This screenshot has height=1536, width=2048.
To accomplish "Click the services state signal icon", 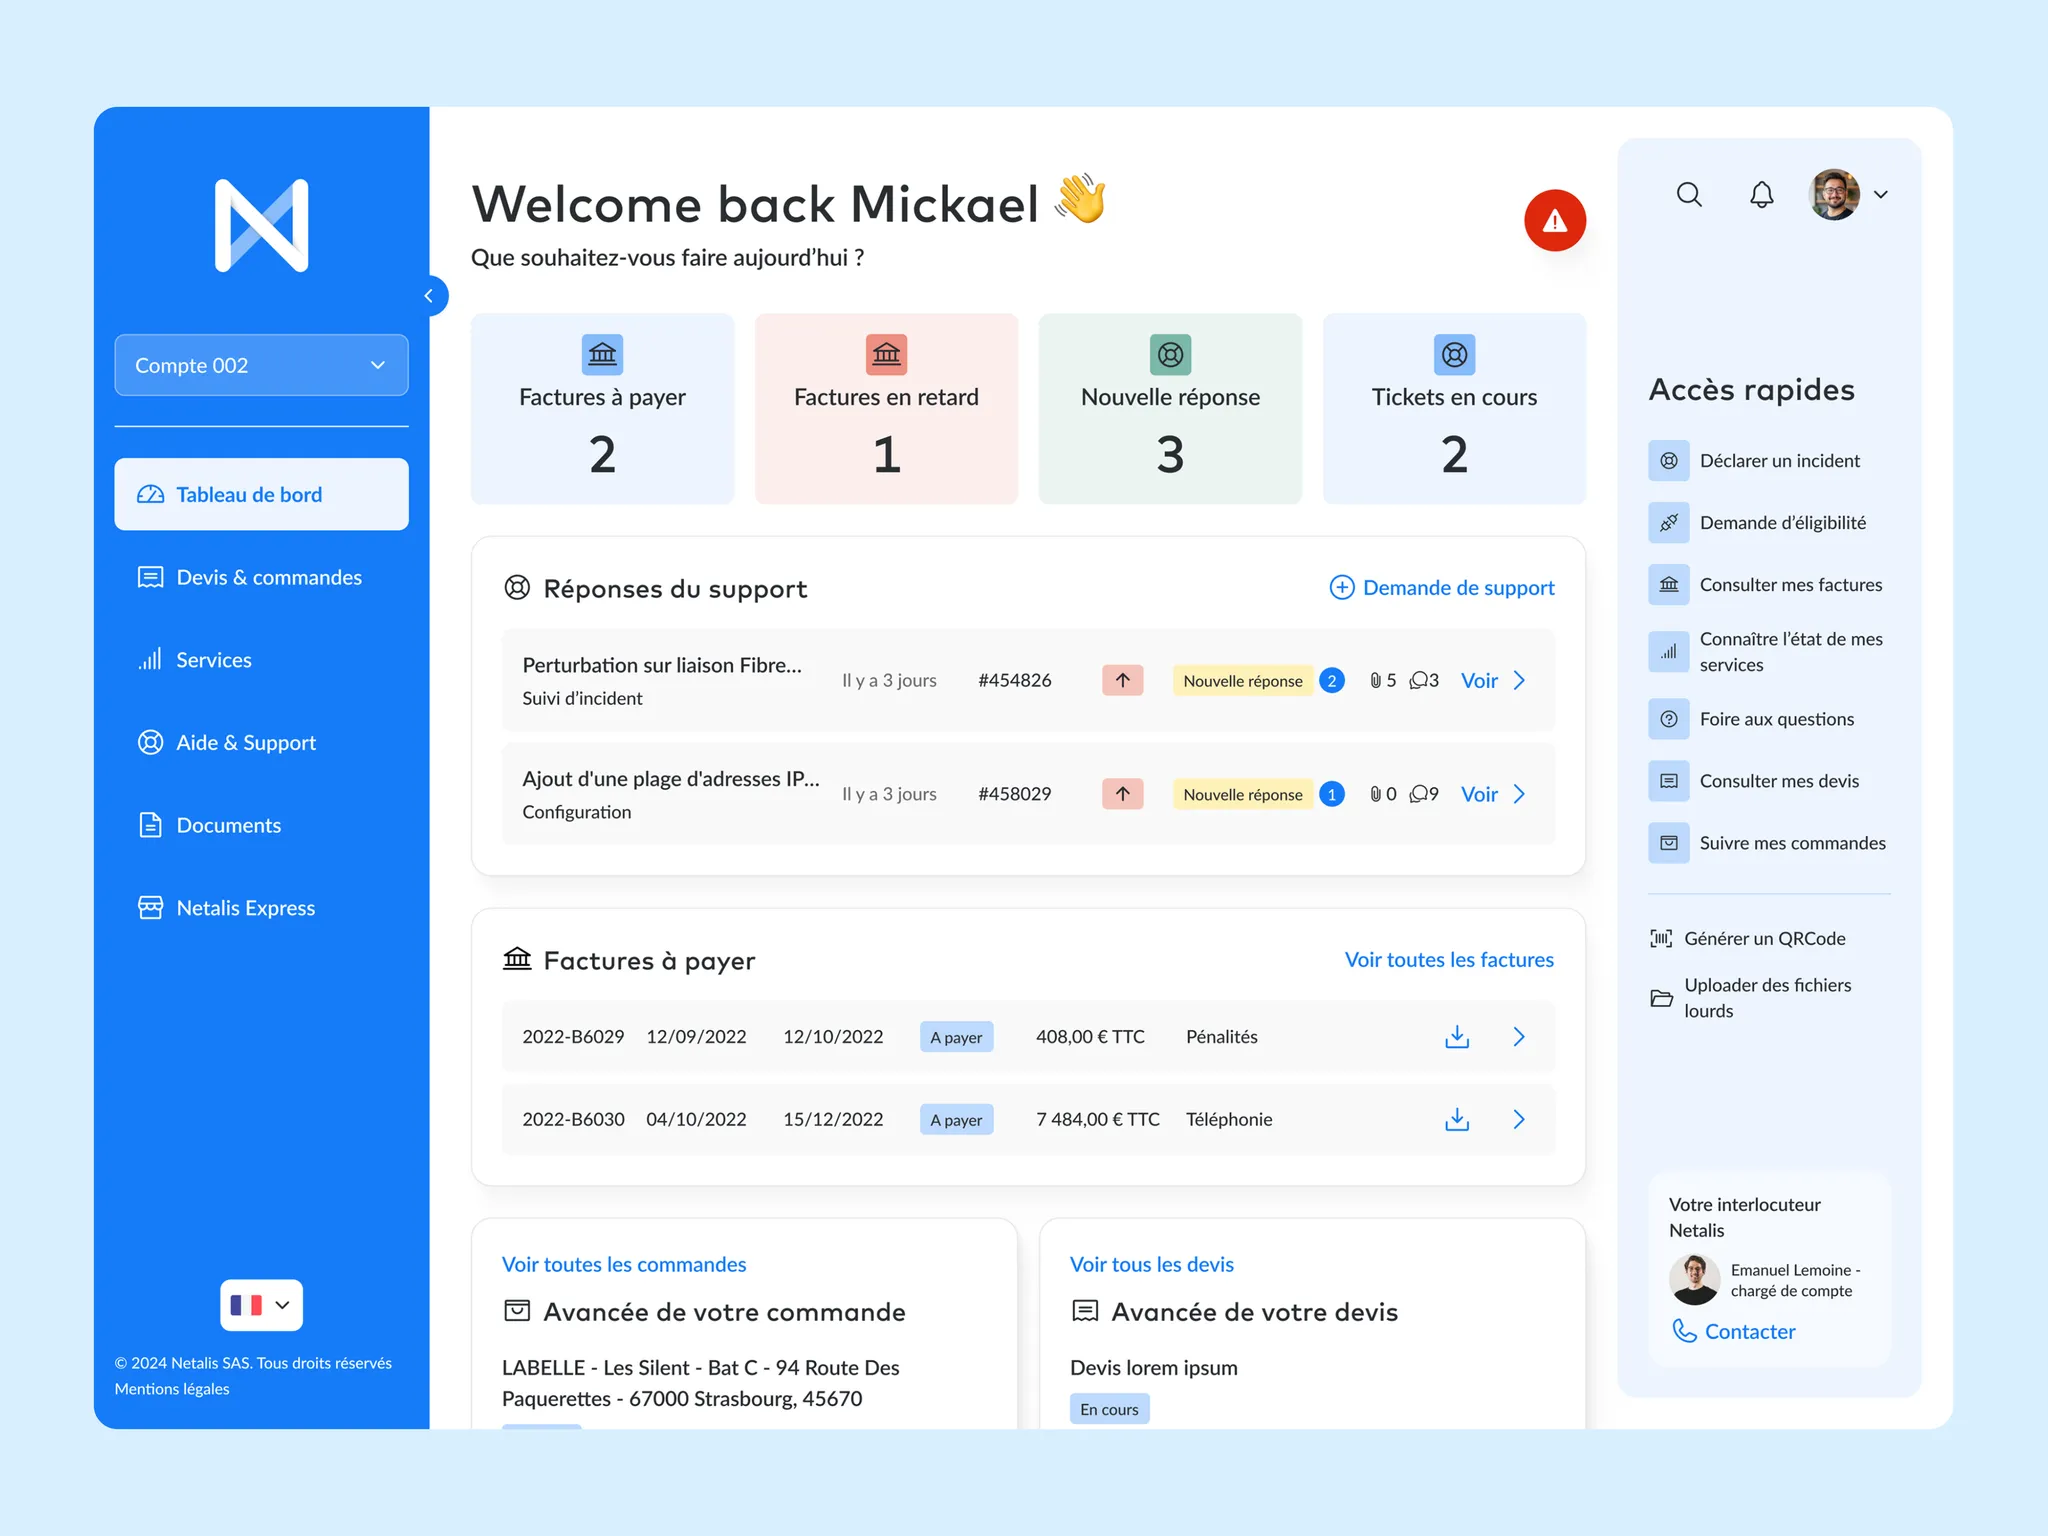I will (1669, 652).
